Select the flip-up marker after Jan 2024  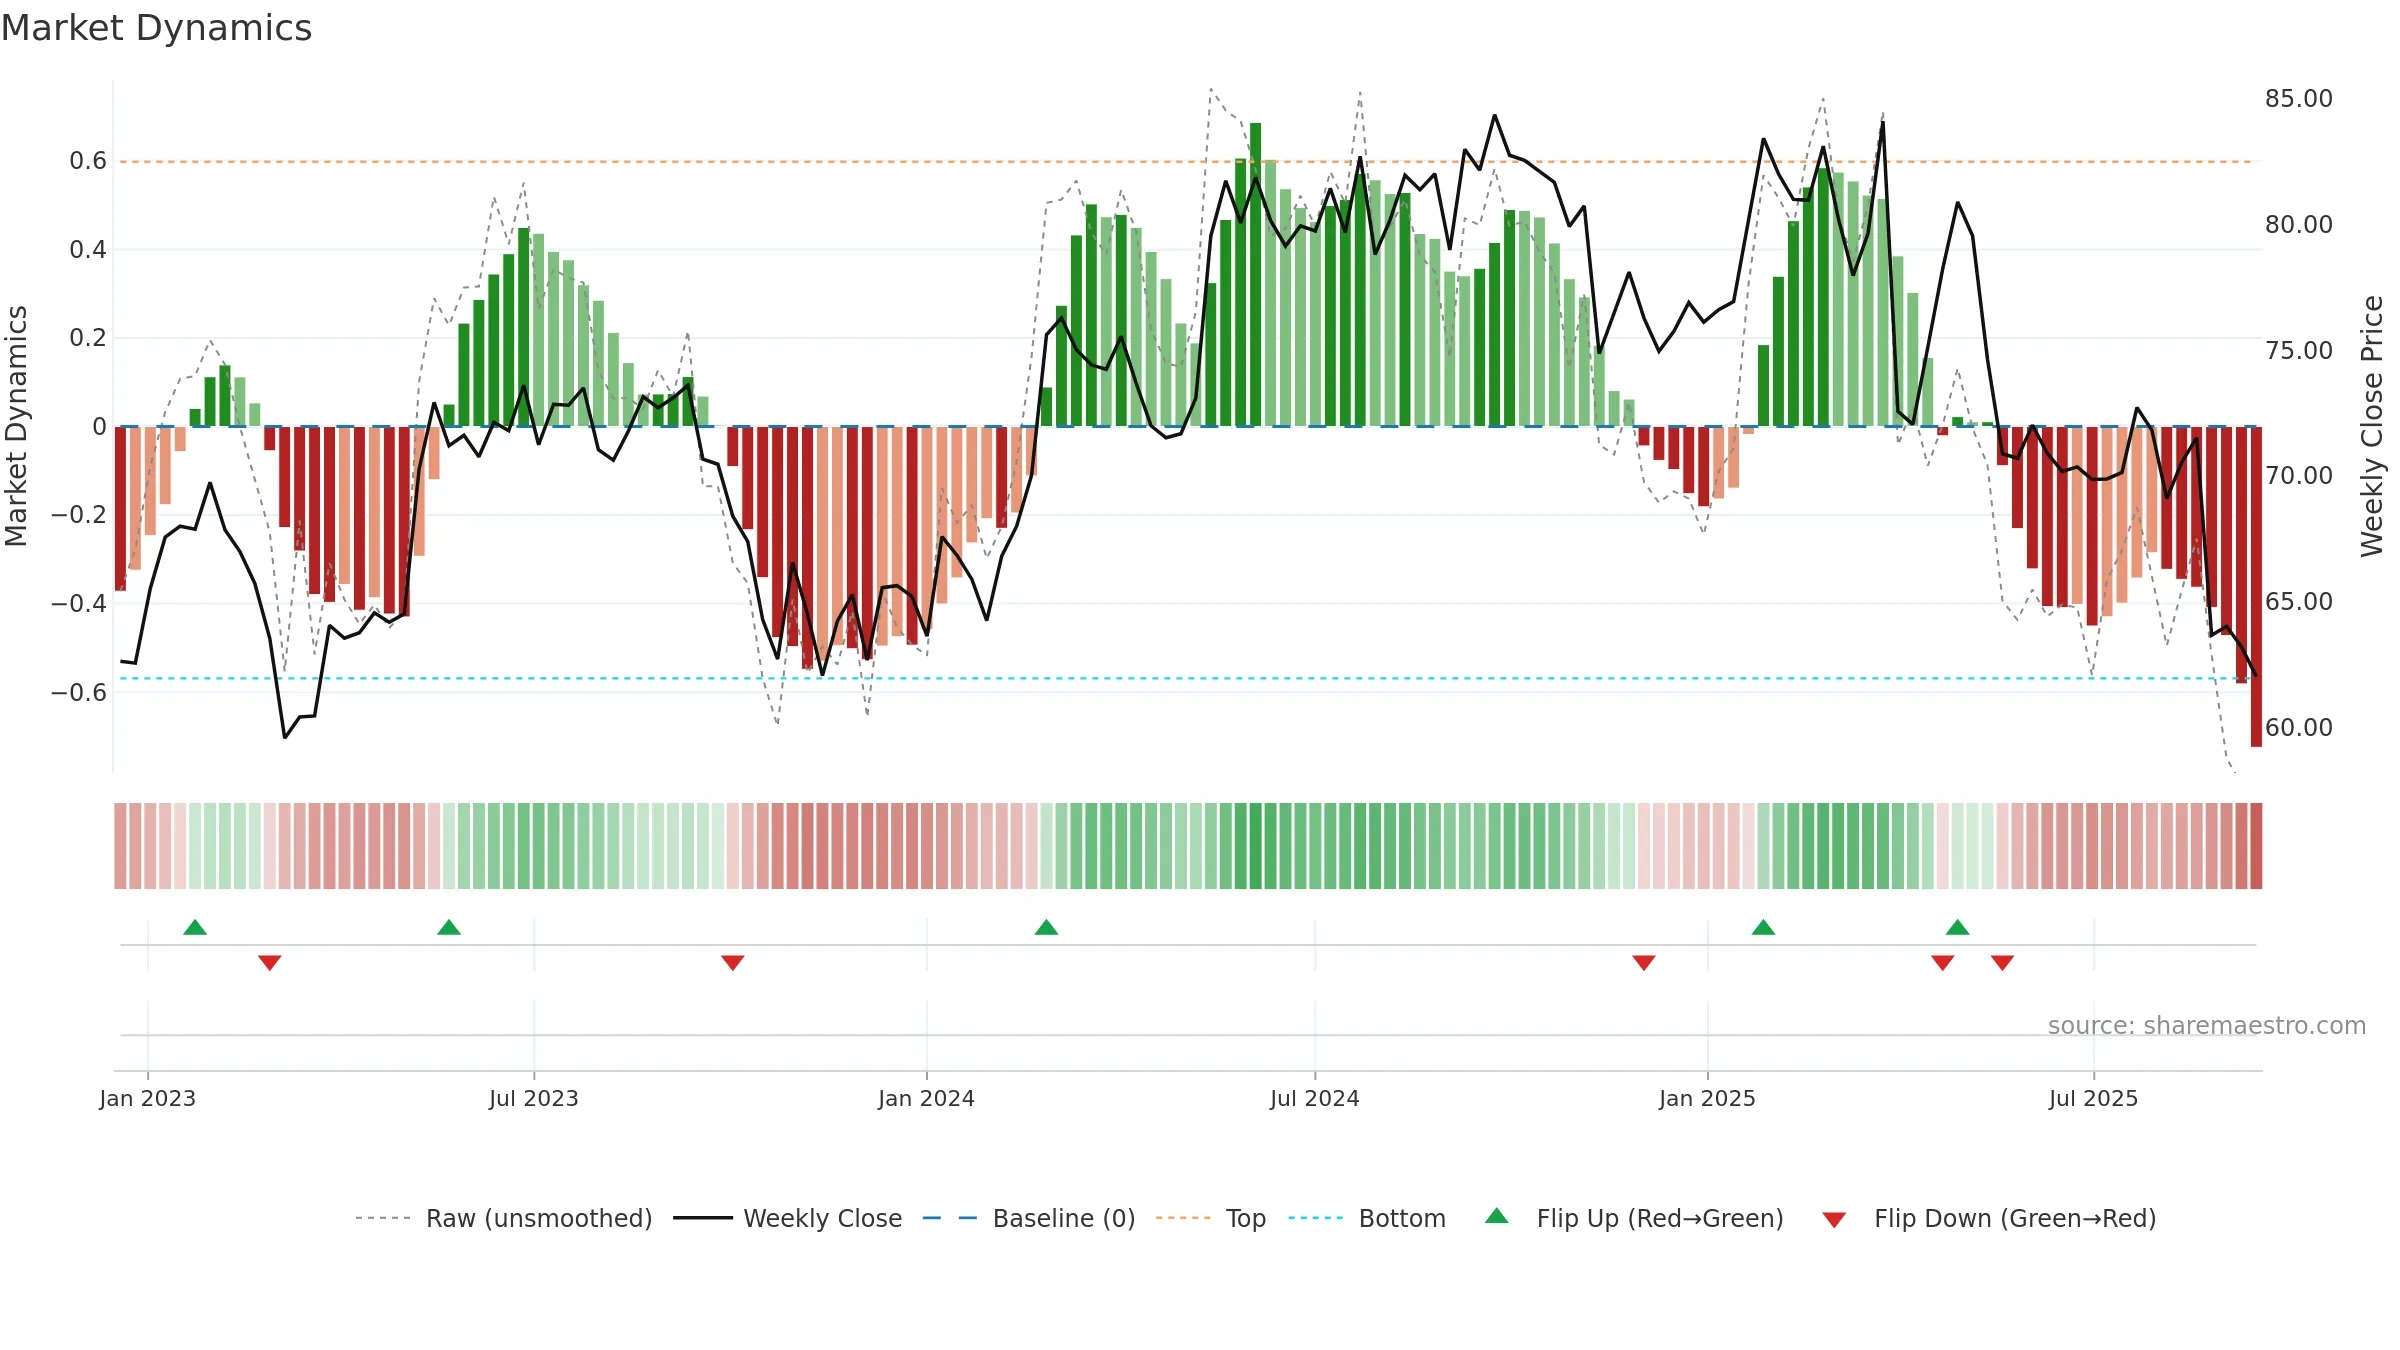click(x=1046, y=927)
